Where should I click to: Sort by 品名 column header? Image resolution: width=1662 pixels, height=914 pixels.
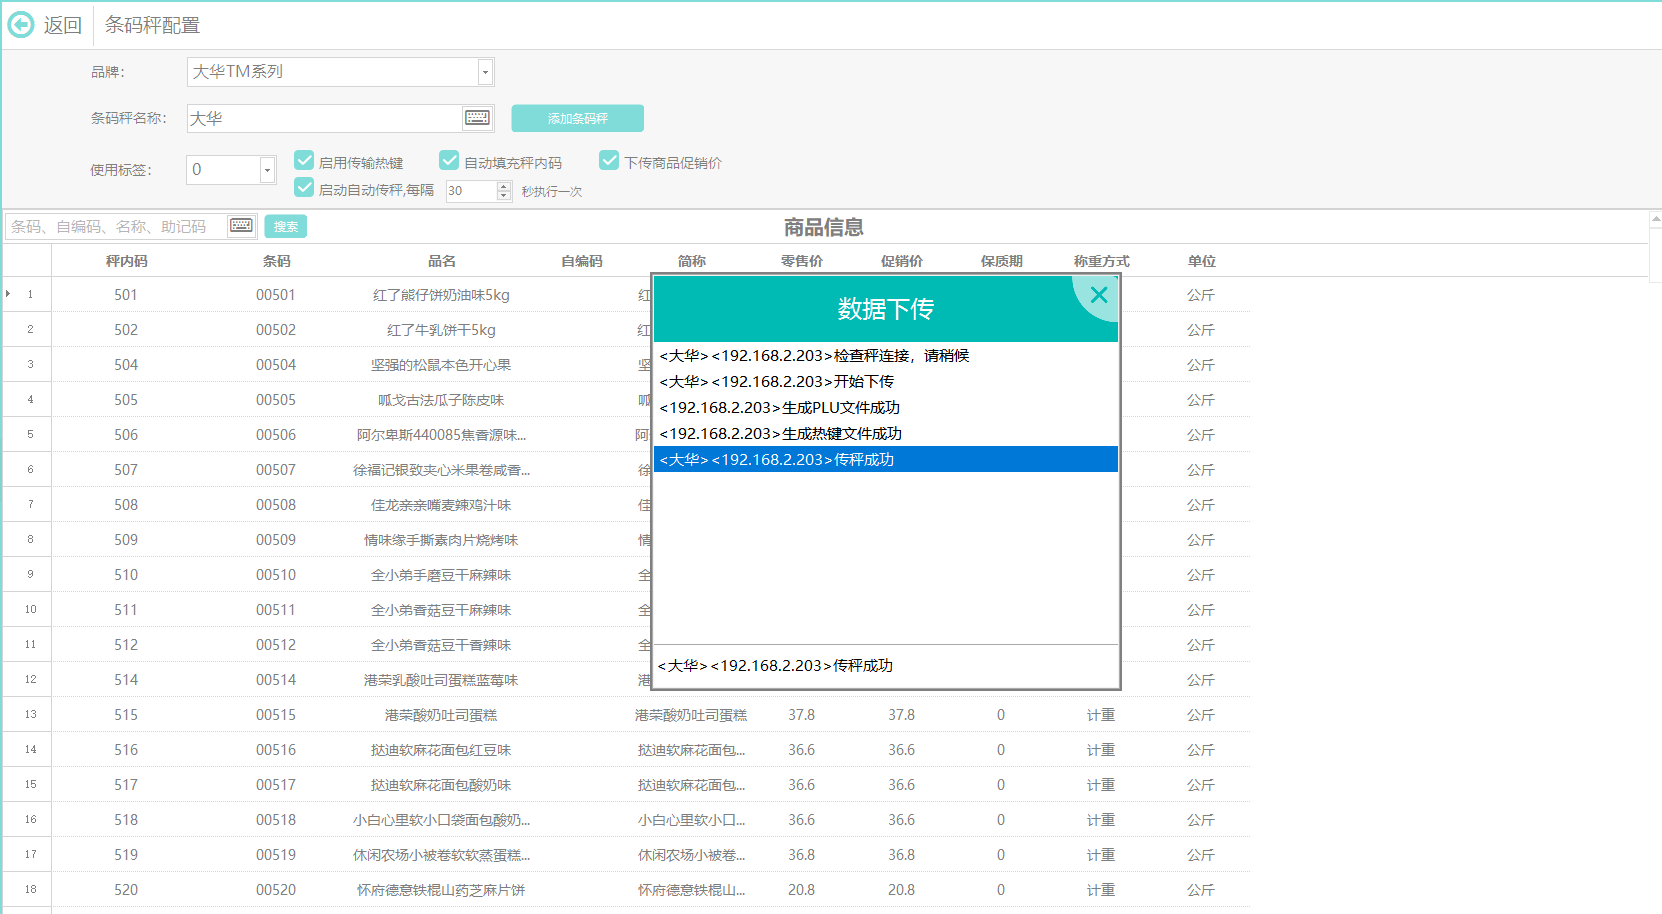click(x=441, y=261)
